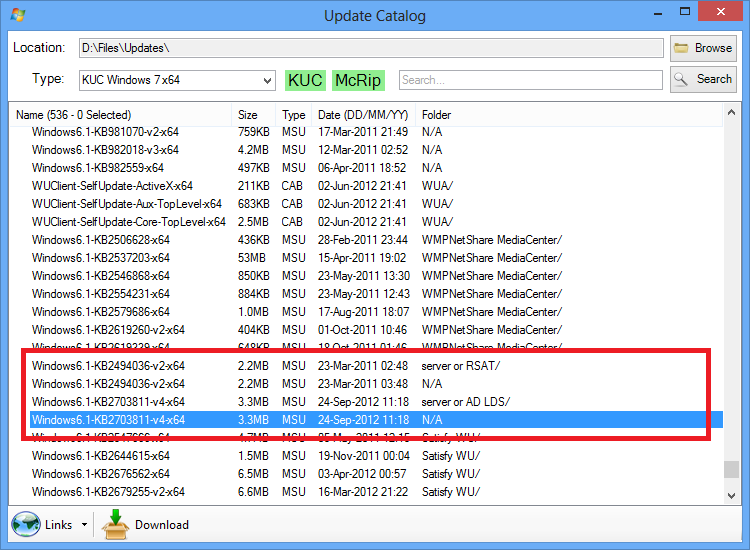Close the Update Catalog window
750x550 pixels.
pyautogui.click(x=720, y=11)
